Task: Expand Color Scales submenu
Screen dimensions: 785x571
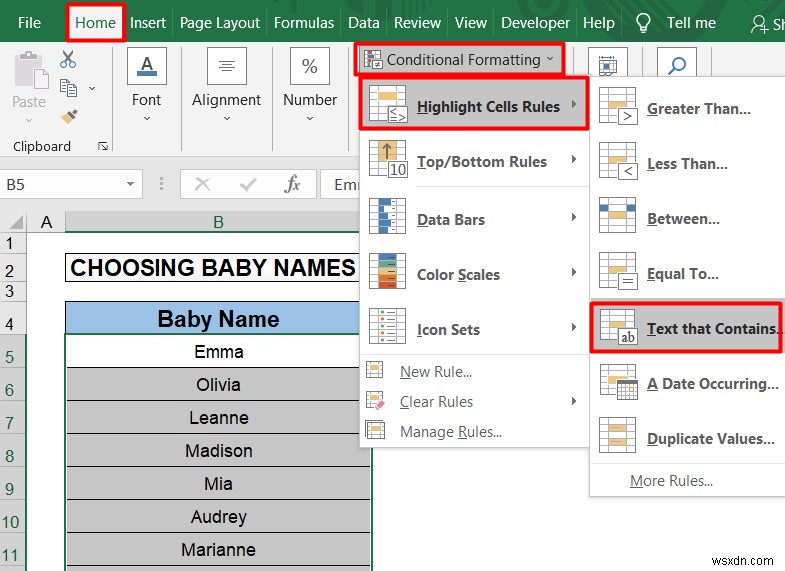Action: (x=474, y=274)
